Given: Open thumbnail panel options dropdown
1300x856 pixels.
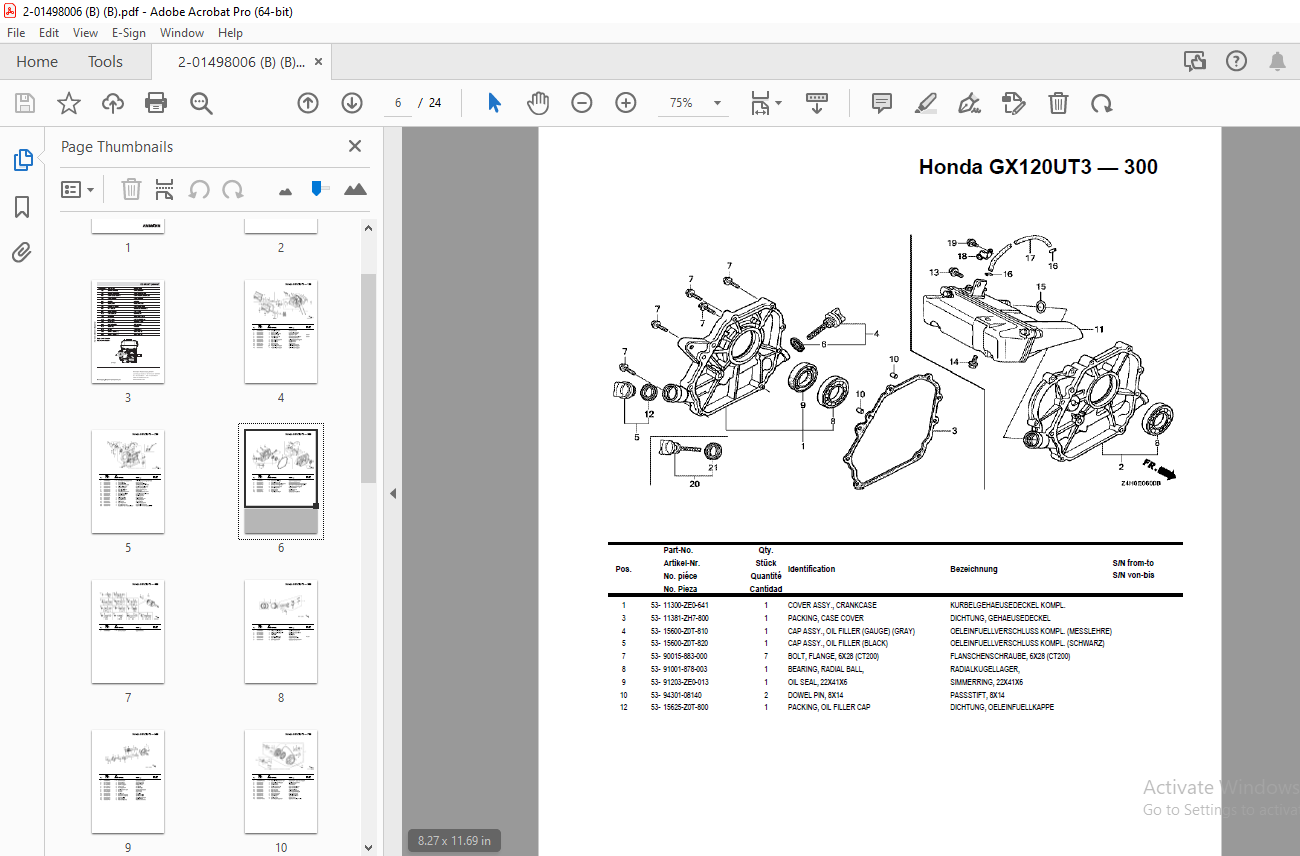Looking at the screenshot, I should tap(77, 189).
